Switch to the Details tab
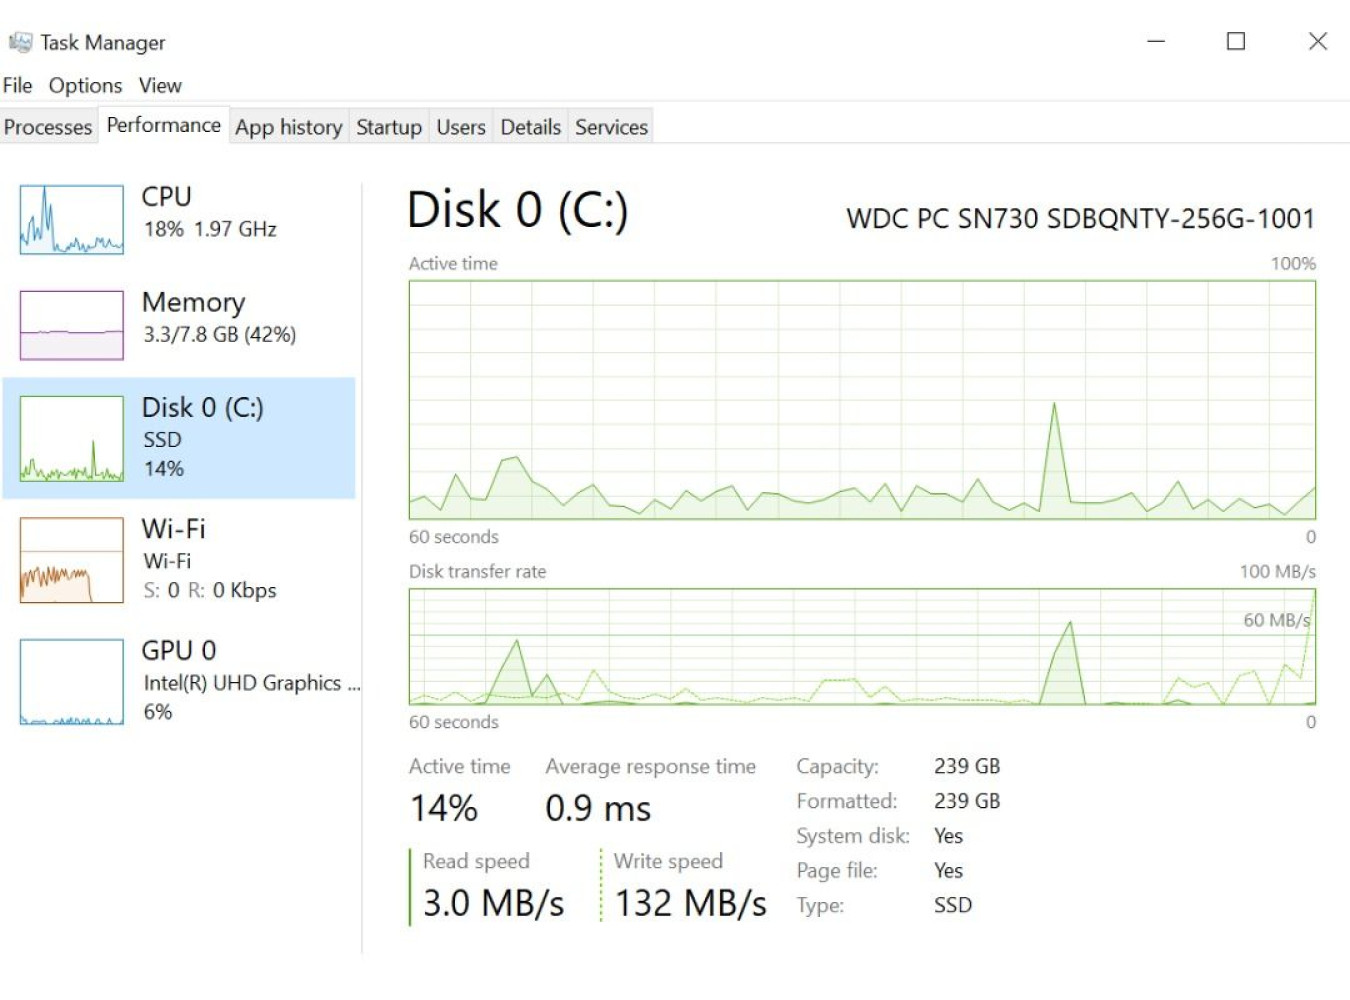Screen dimensions: 1350x1000 531,127
